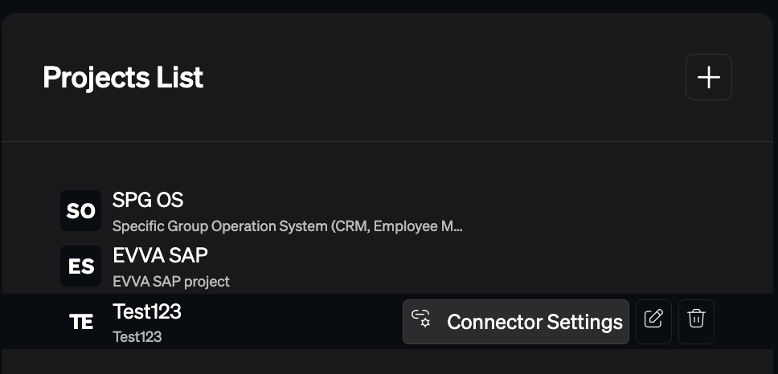The height and width of the screenshot is (374, 778).
Task: Click the connector gear icon beside Connector Settings
Action: click(421, 318)
